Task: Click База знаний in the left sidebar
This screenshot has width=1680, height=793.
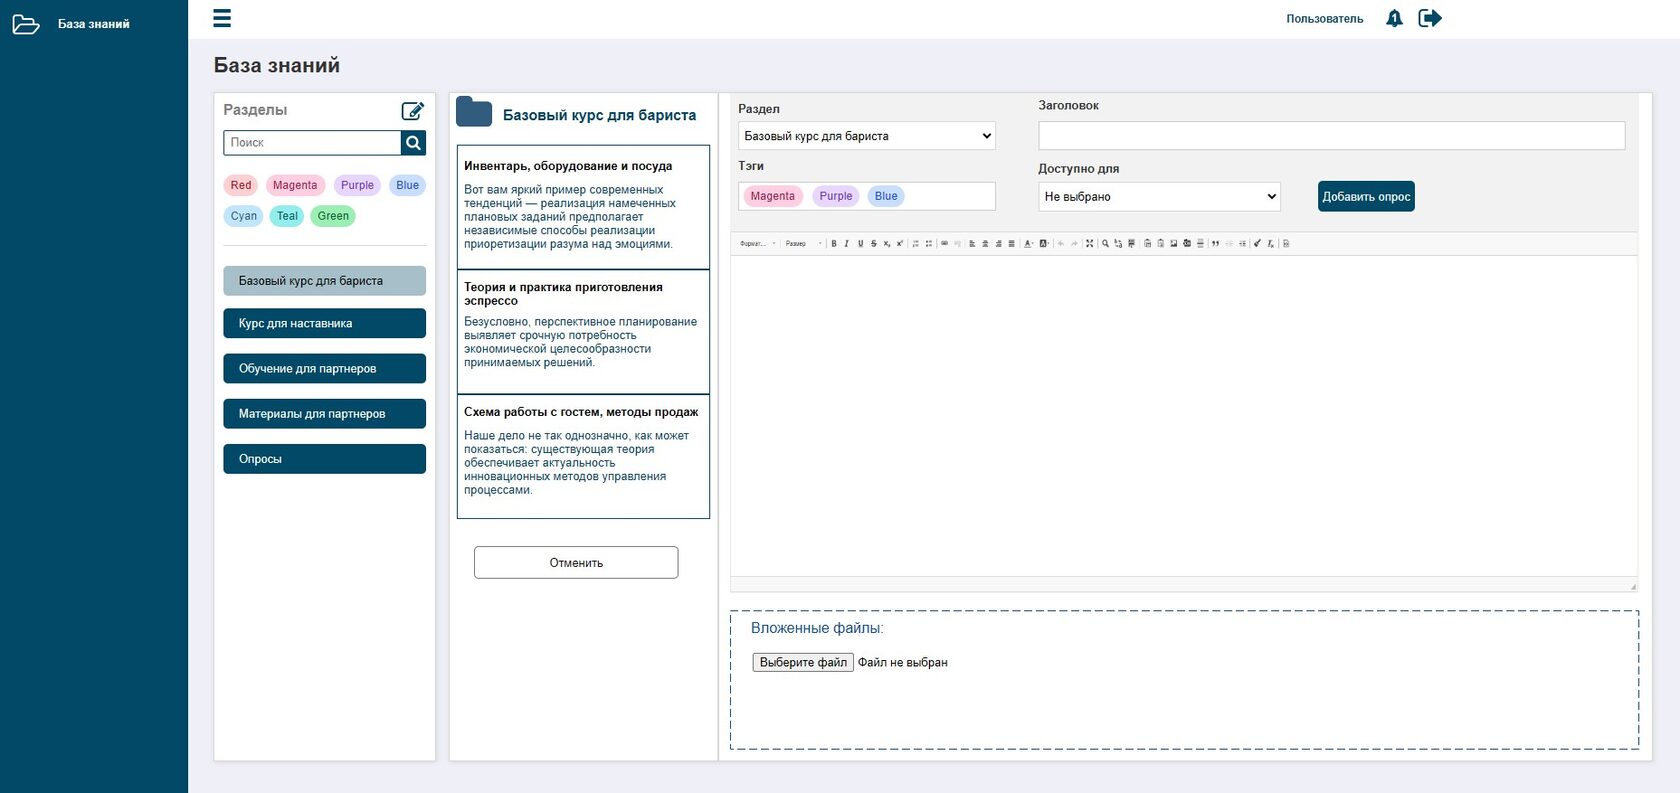Action: (x=94, y=24)
